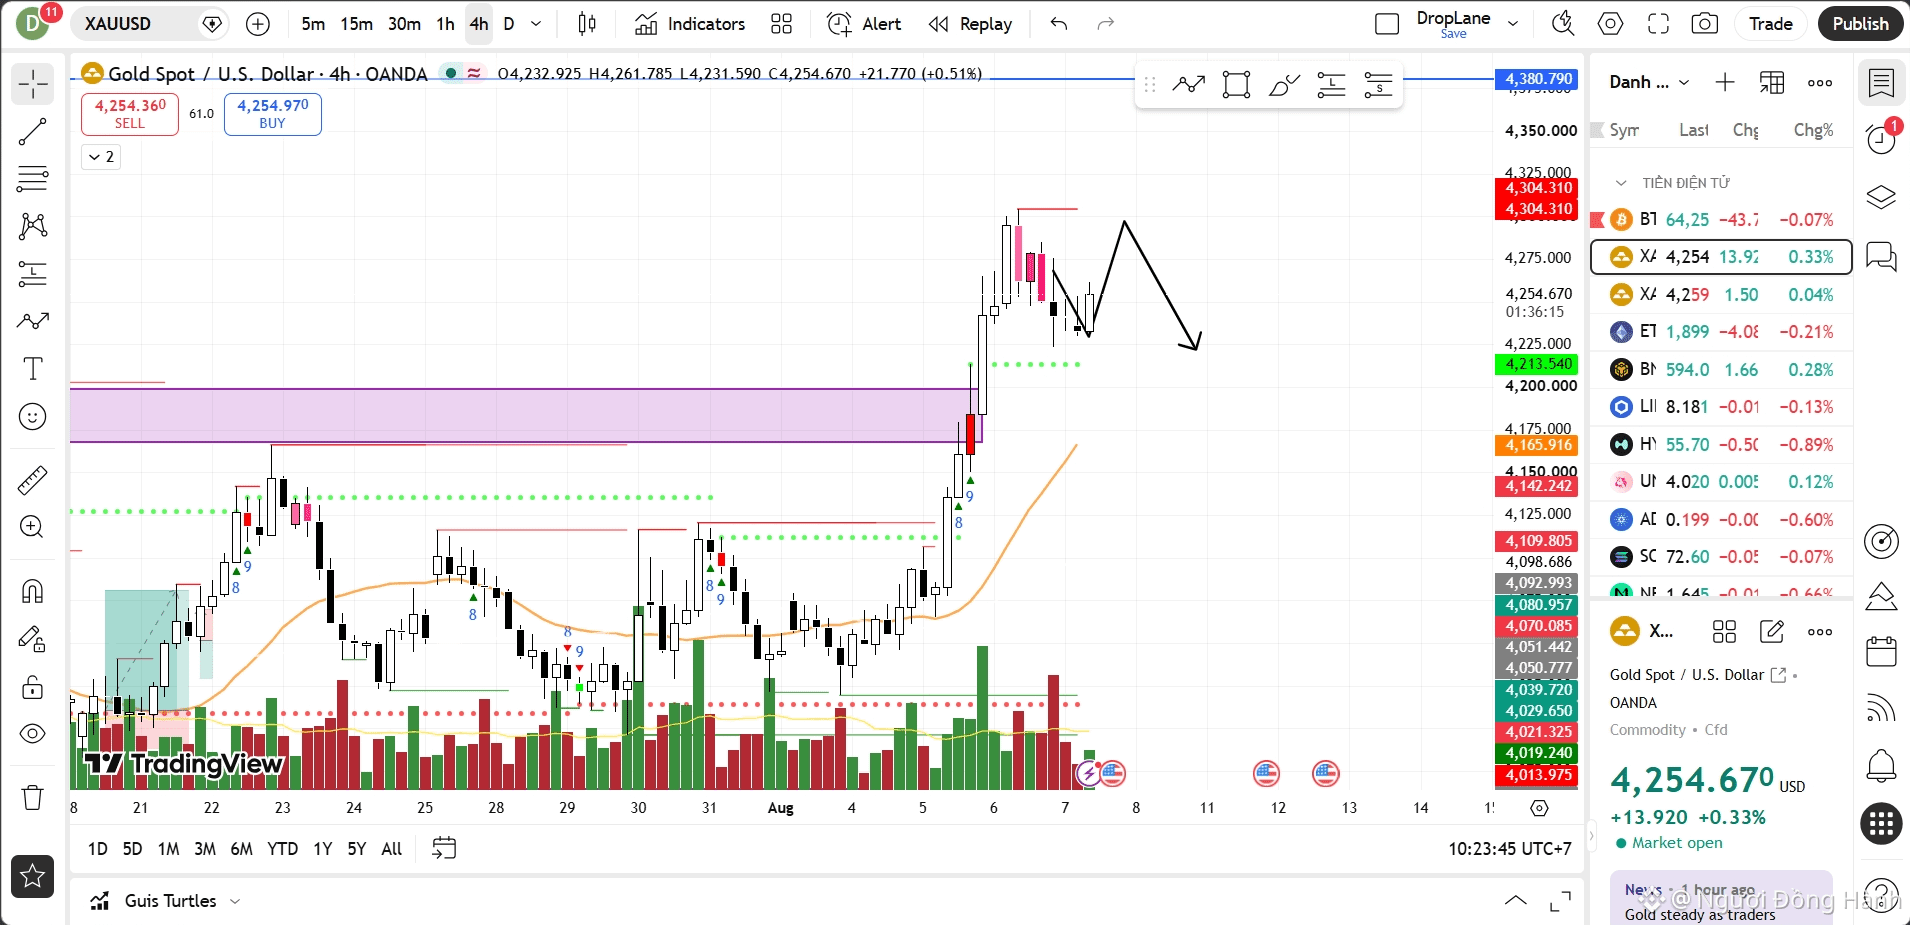Enter fullscreen mode
Image resolution: width=1910 pixels, height=925 pixels.
point(1658,24)
